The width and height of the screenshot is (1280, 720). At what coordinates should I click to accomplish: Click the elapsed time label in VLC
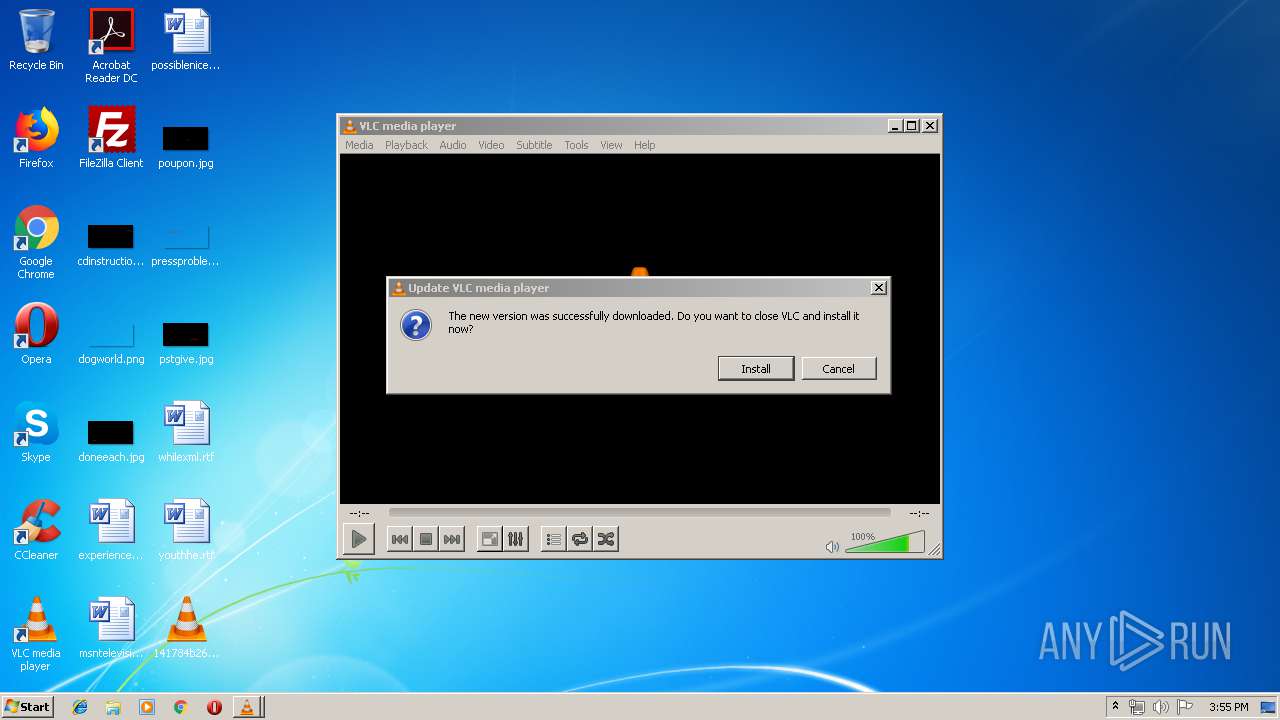(359, 513)
